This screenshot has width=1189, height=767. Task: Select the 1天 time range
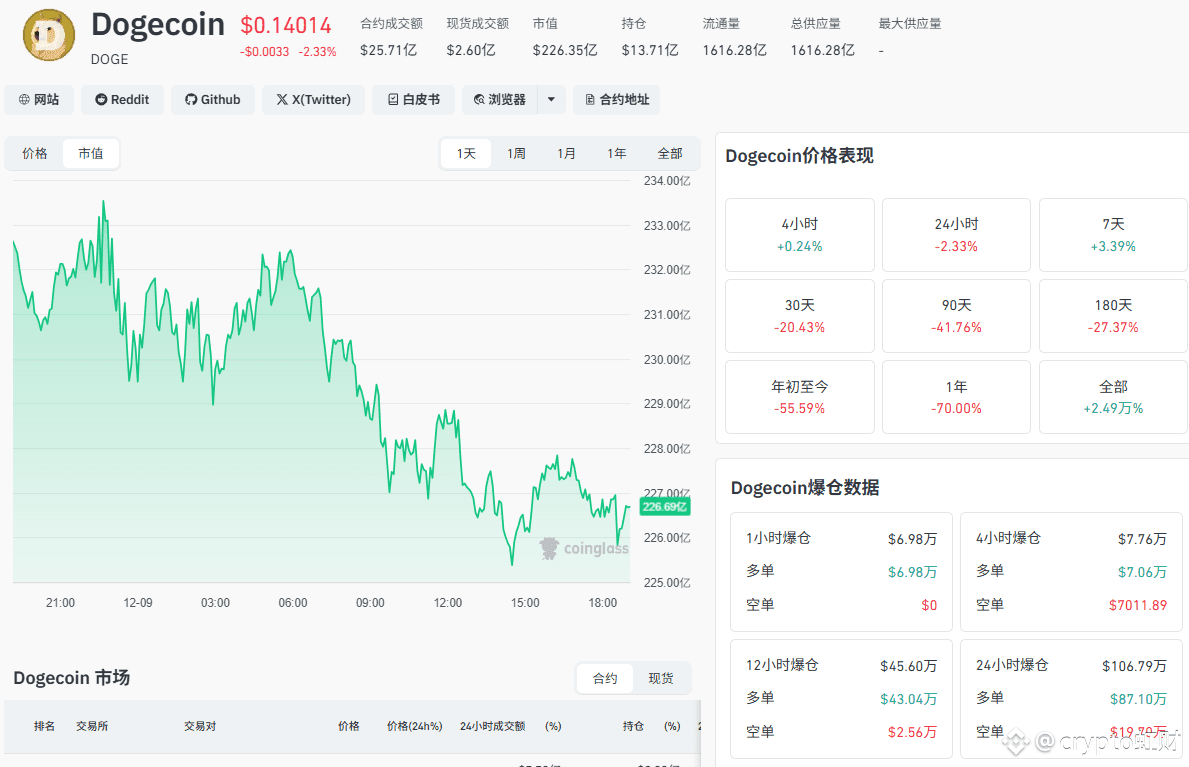(x=466, y=153)
